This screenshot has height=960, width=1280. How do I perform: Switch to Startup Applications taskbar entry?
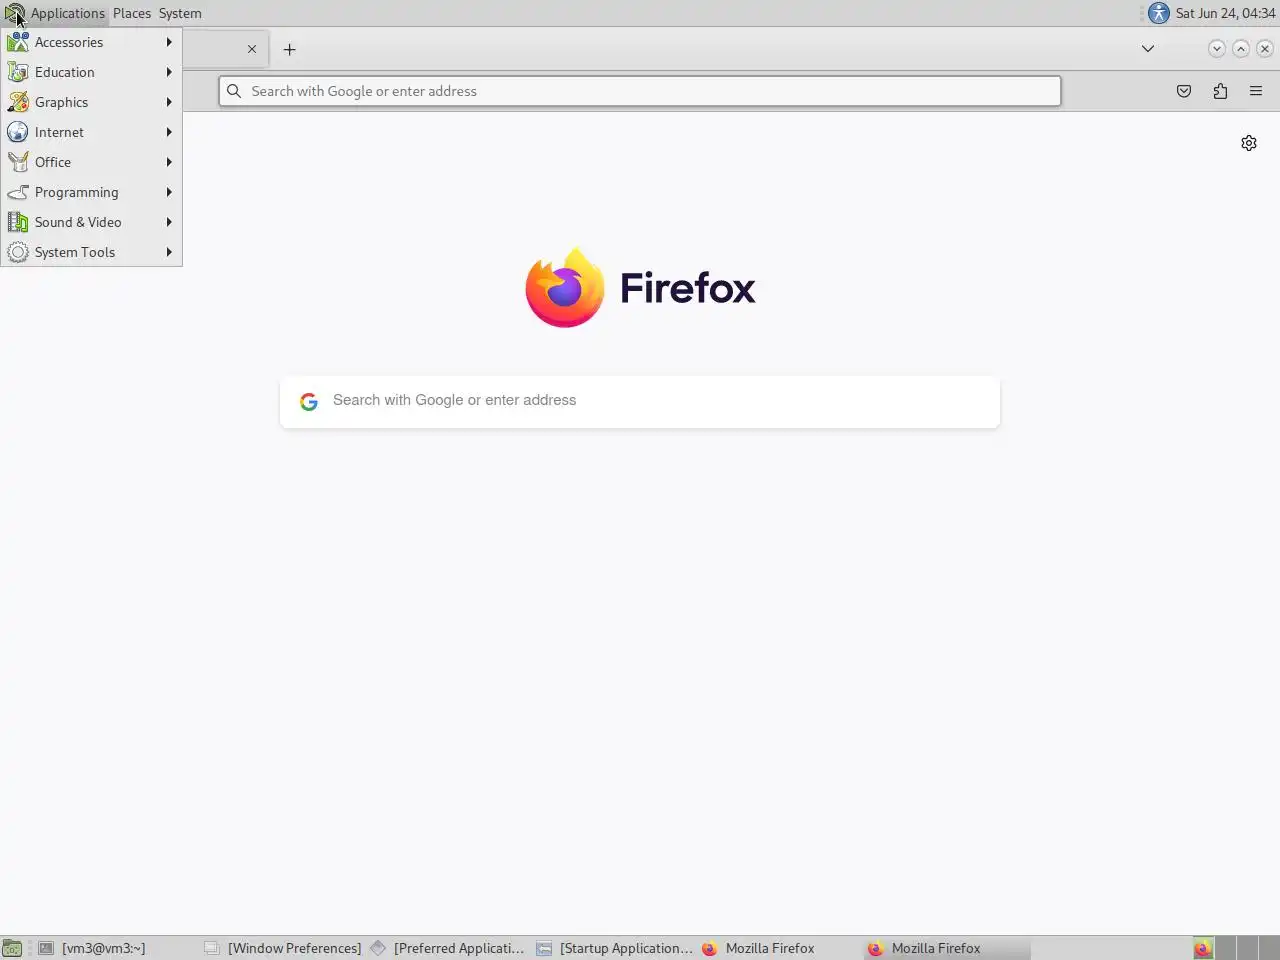[615, 948]
